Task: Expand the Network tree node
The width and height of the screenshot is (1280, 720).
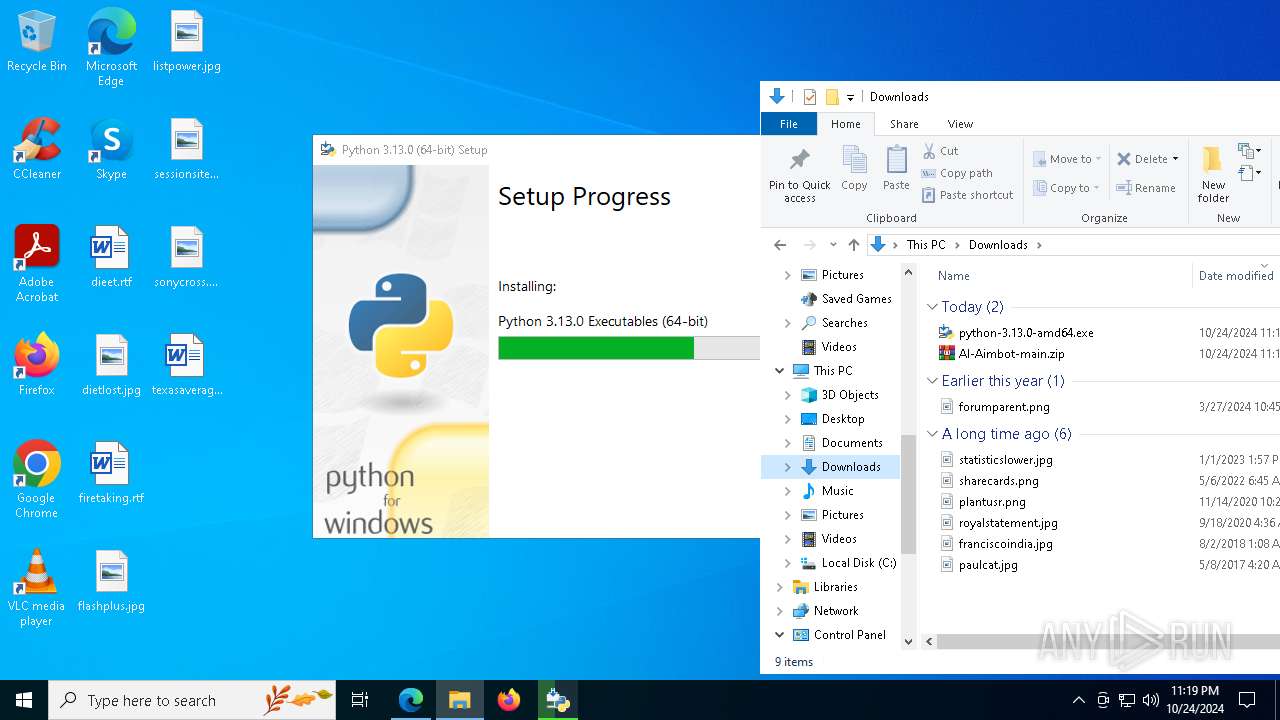Action: [779, 611]
